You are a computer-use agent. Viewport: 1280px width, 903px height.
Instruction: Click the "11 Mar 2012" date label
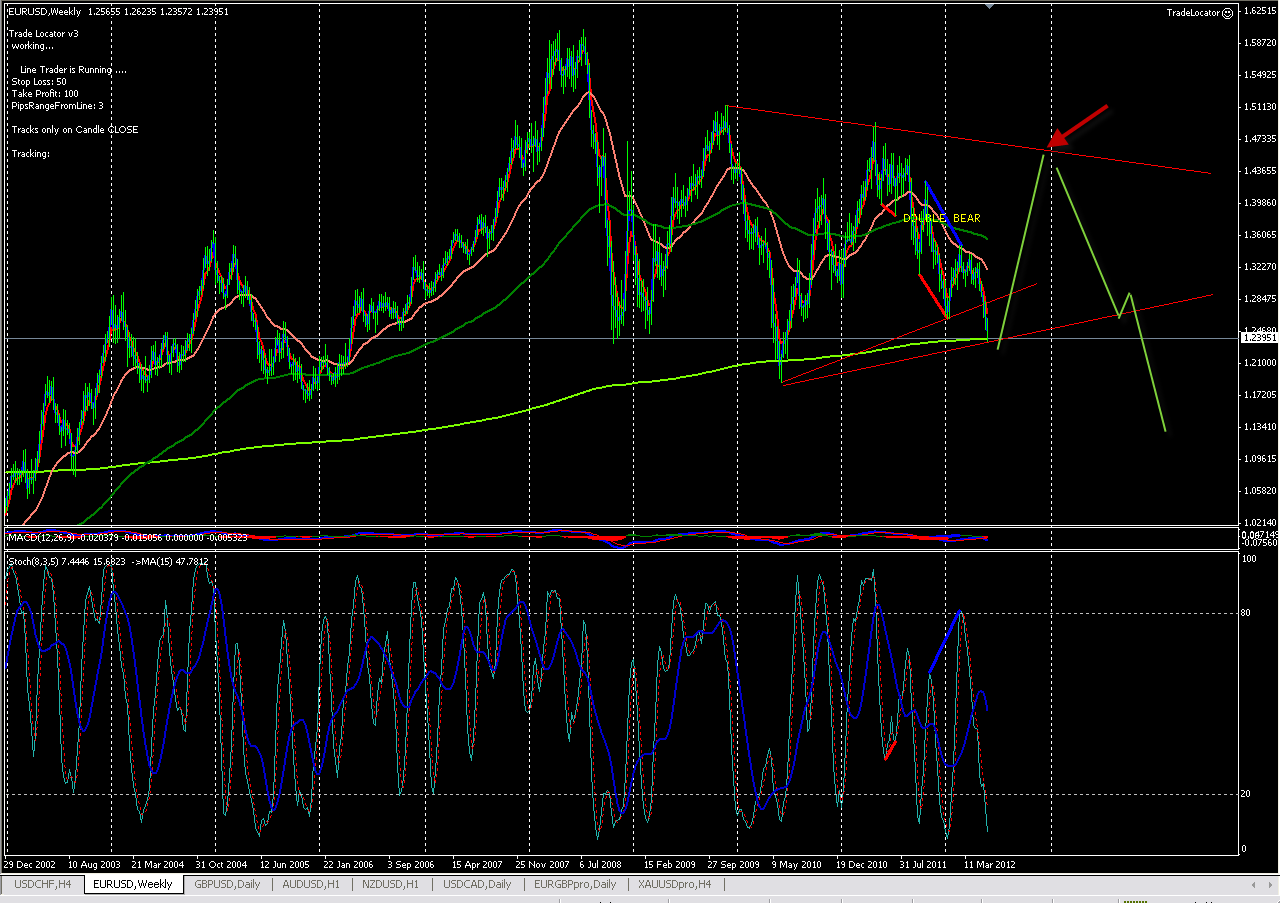pos(989,864)
